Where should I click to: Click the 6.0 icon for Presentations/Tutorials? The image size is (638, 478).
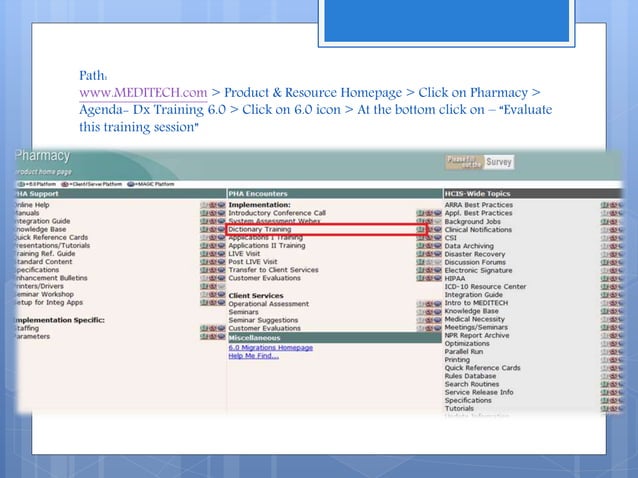(204, 246)
